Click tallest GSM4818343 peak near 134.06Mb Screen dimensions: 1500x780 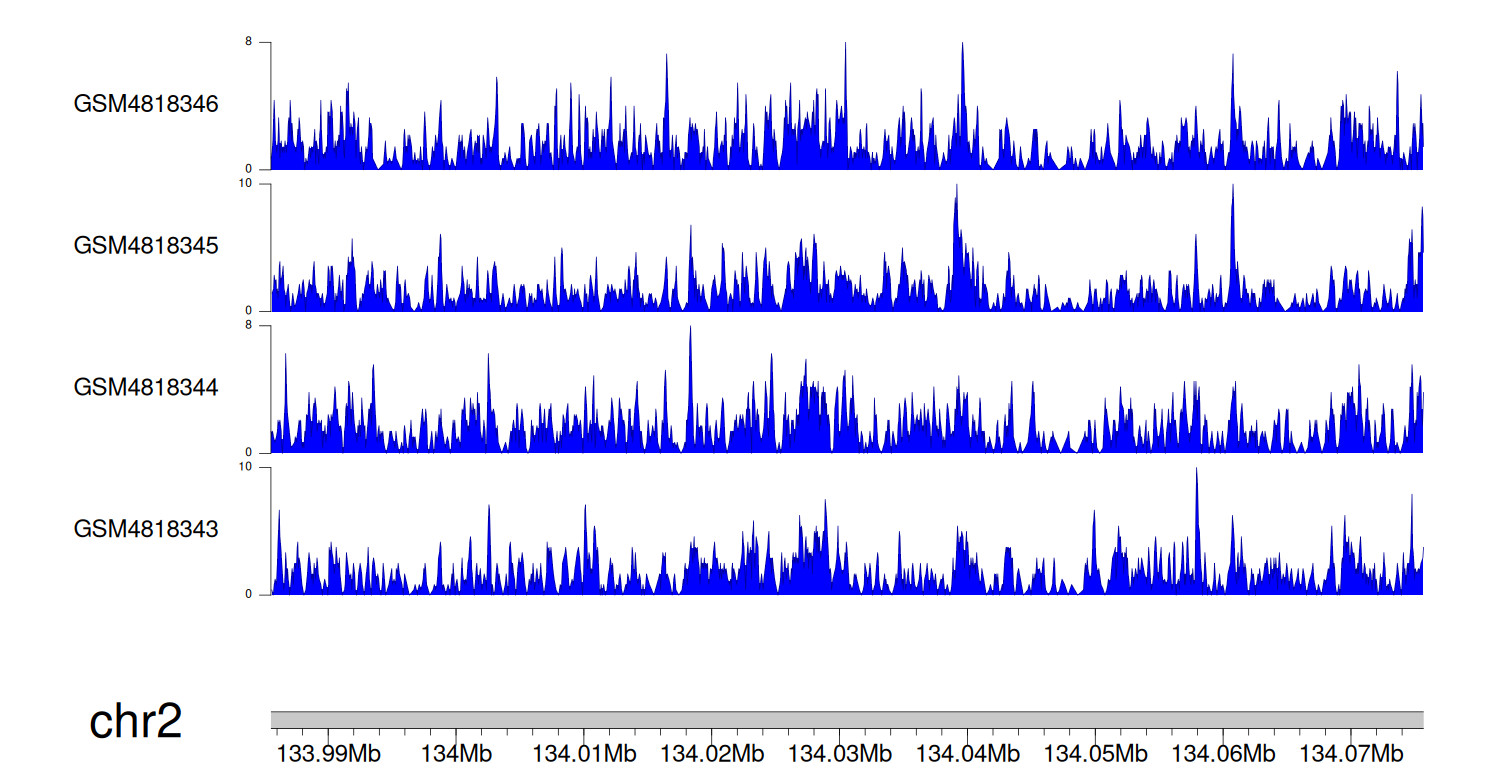[x=1196, y=472]
